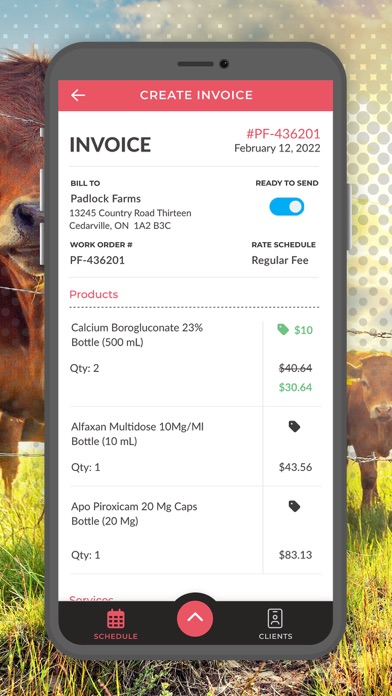Screen dimensions: 392x696
Task: Open Clients badge icon in bottom bar
Action: tap(275, 619)
